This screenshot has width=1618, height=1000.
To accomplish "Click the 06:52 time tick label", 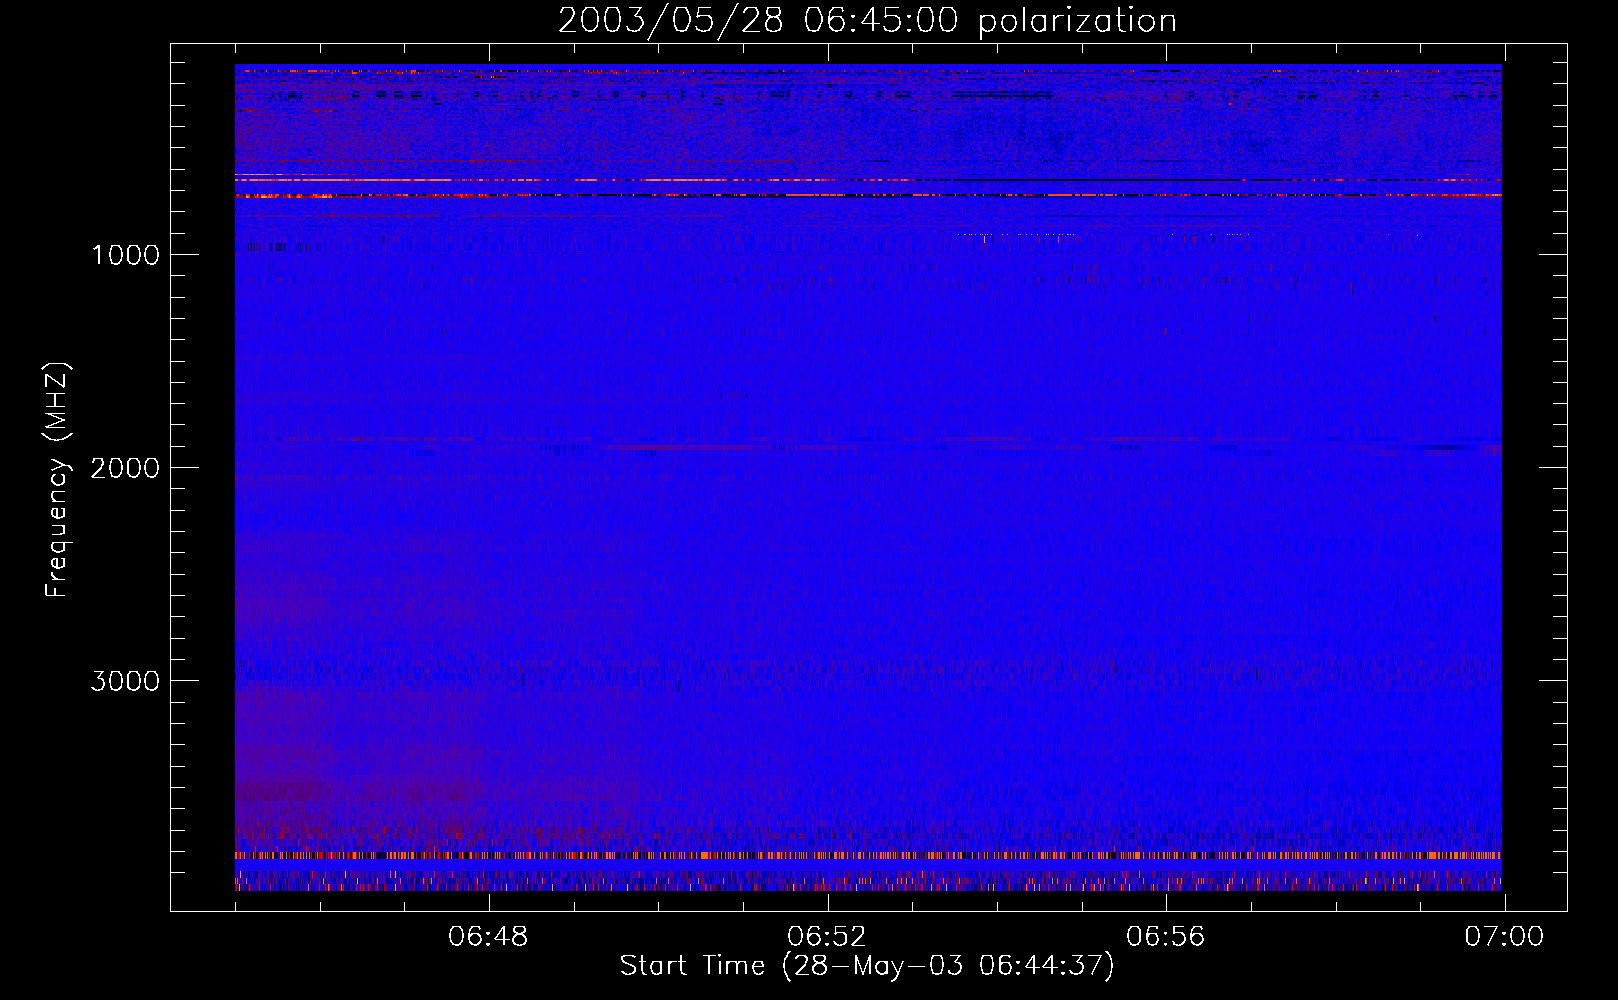I will pyautogui.click(x=827, y=937).
